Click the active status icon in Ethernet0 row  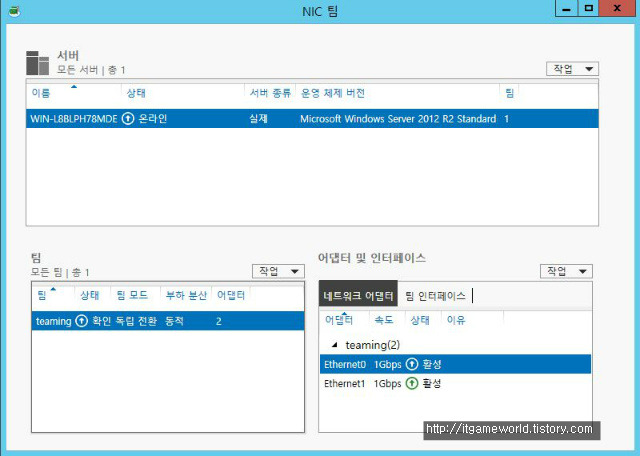pyautogui.click(x=412, y=364)
